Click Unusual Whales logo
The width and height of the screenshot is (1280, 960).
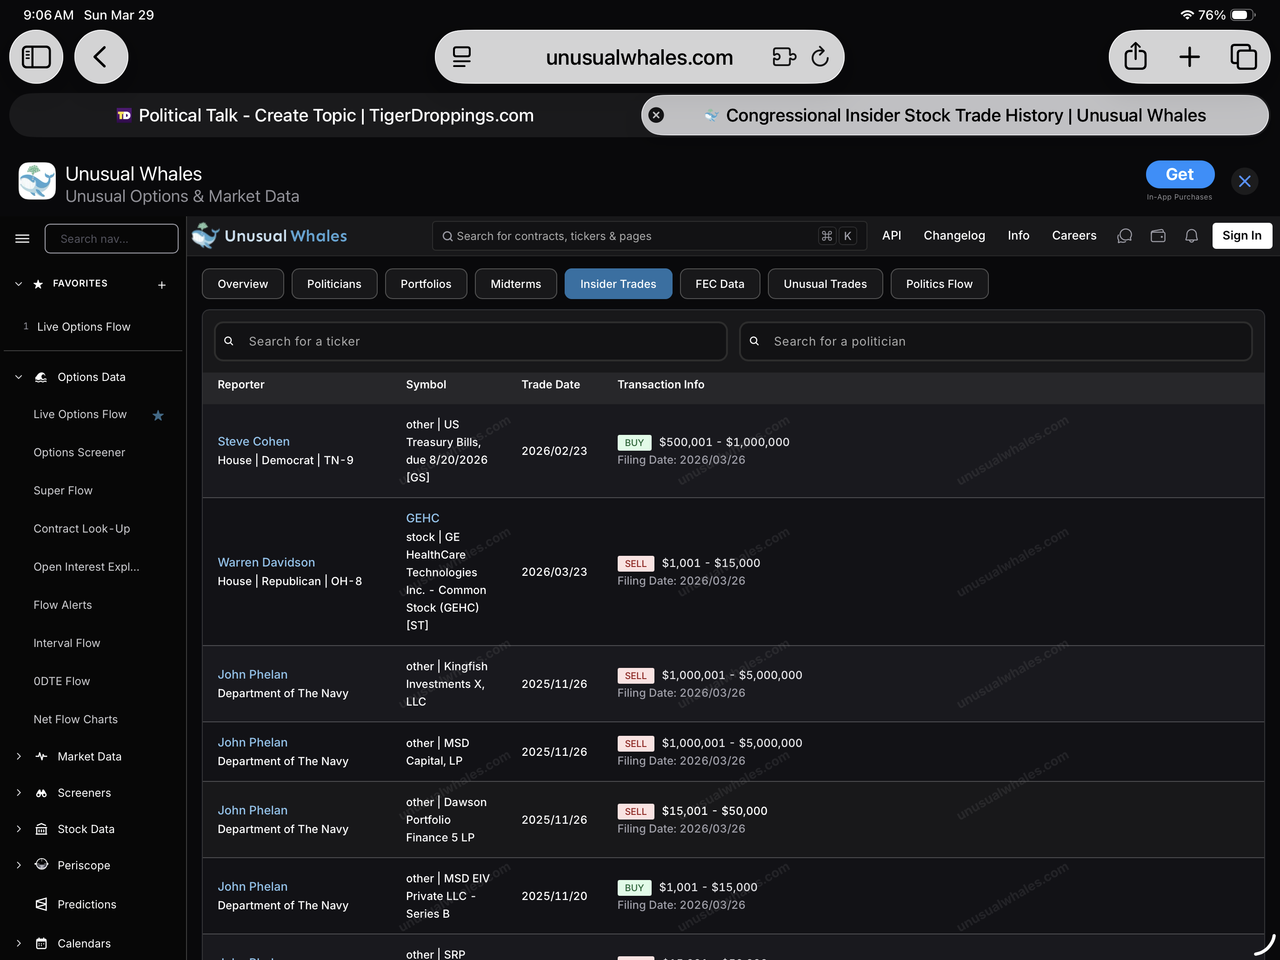click(x=270, y=236)
